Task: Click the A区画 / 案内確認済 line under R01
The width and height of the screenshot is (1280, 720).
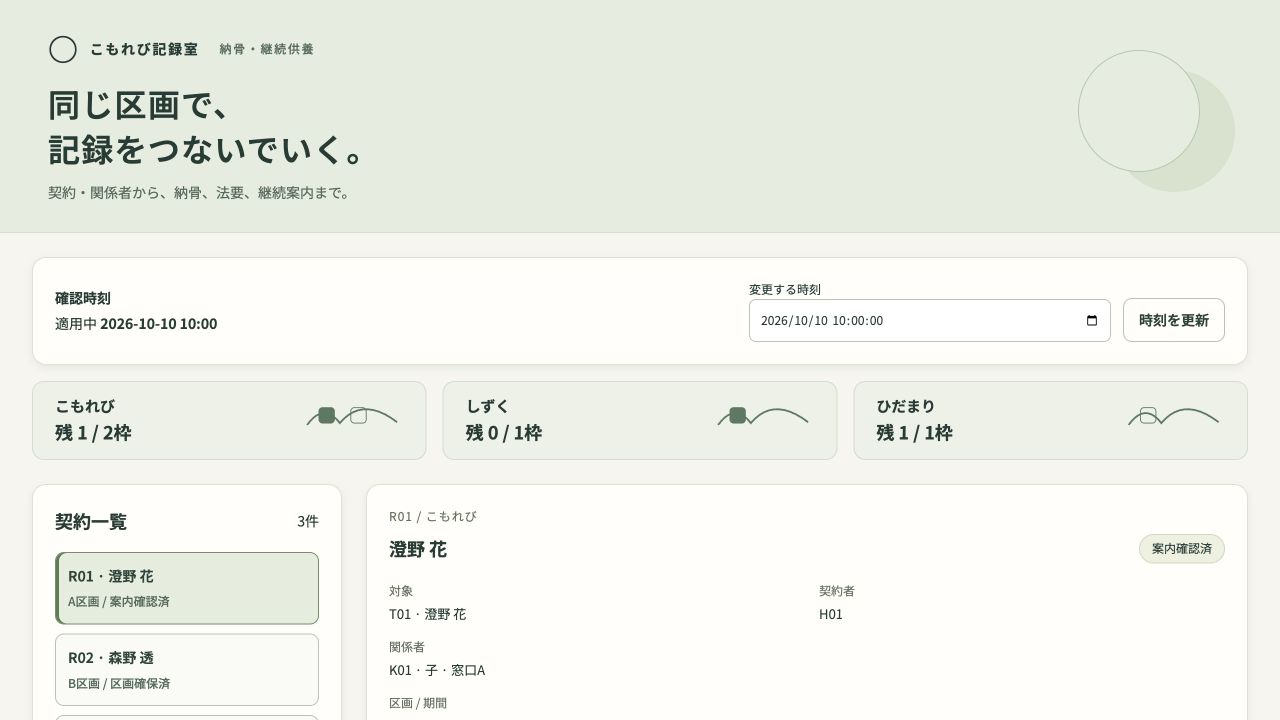Action: (x=119, y=602)
